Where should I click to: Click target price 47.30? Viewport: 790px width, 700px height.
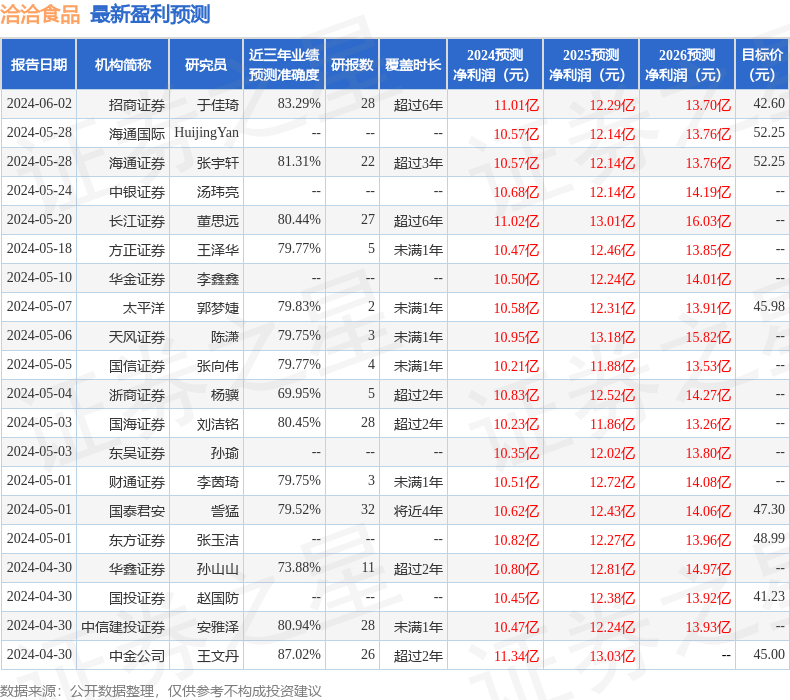[769, 510]
